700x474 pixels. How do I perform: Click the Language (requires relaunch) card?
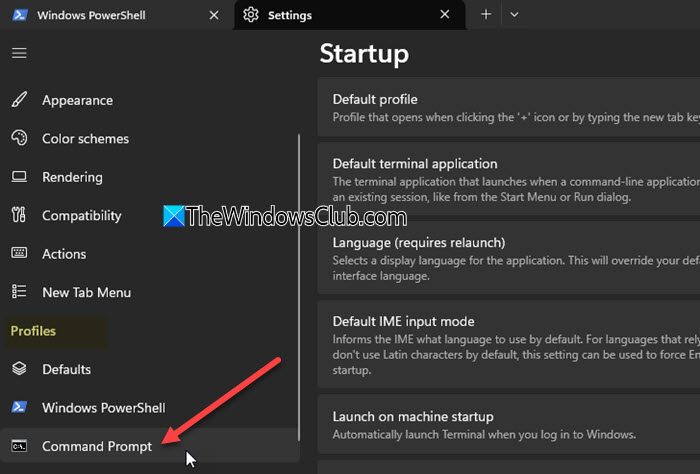[508, 258]
